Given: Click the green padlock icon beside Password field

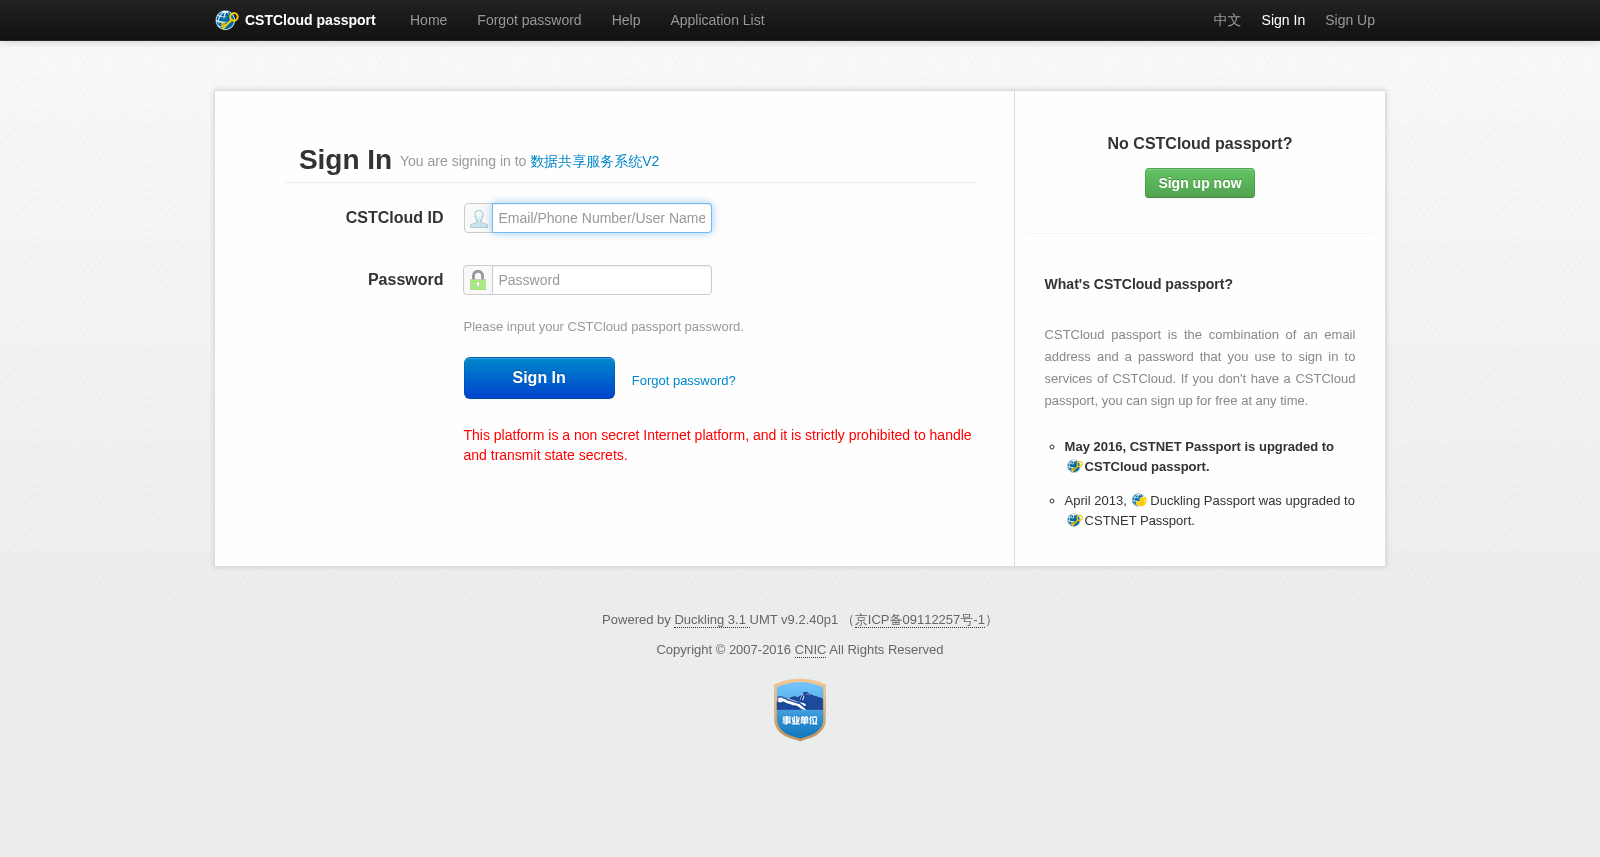Looking at the screenshot, I should coord(478,280).
